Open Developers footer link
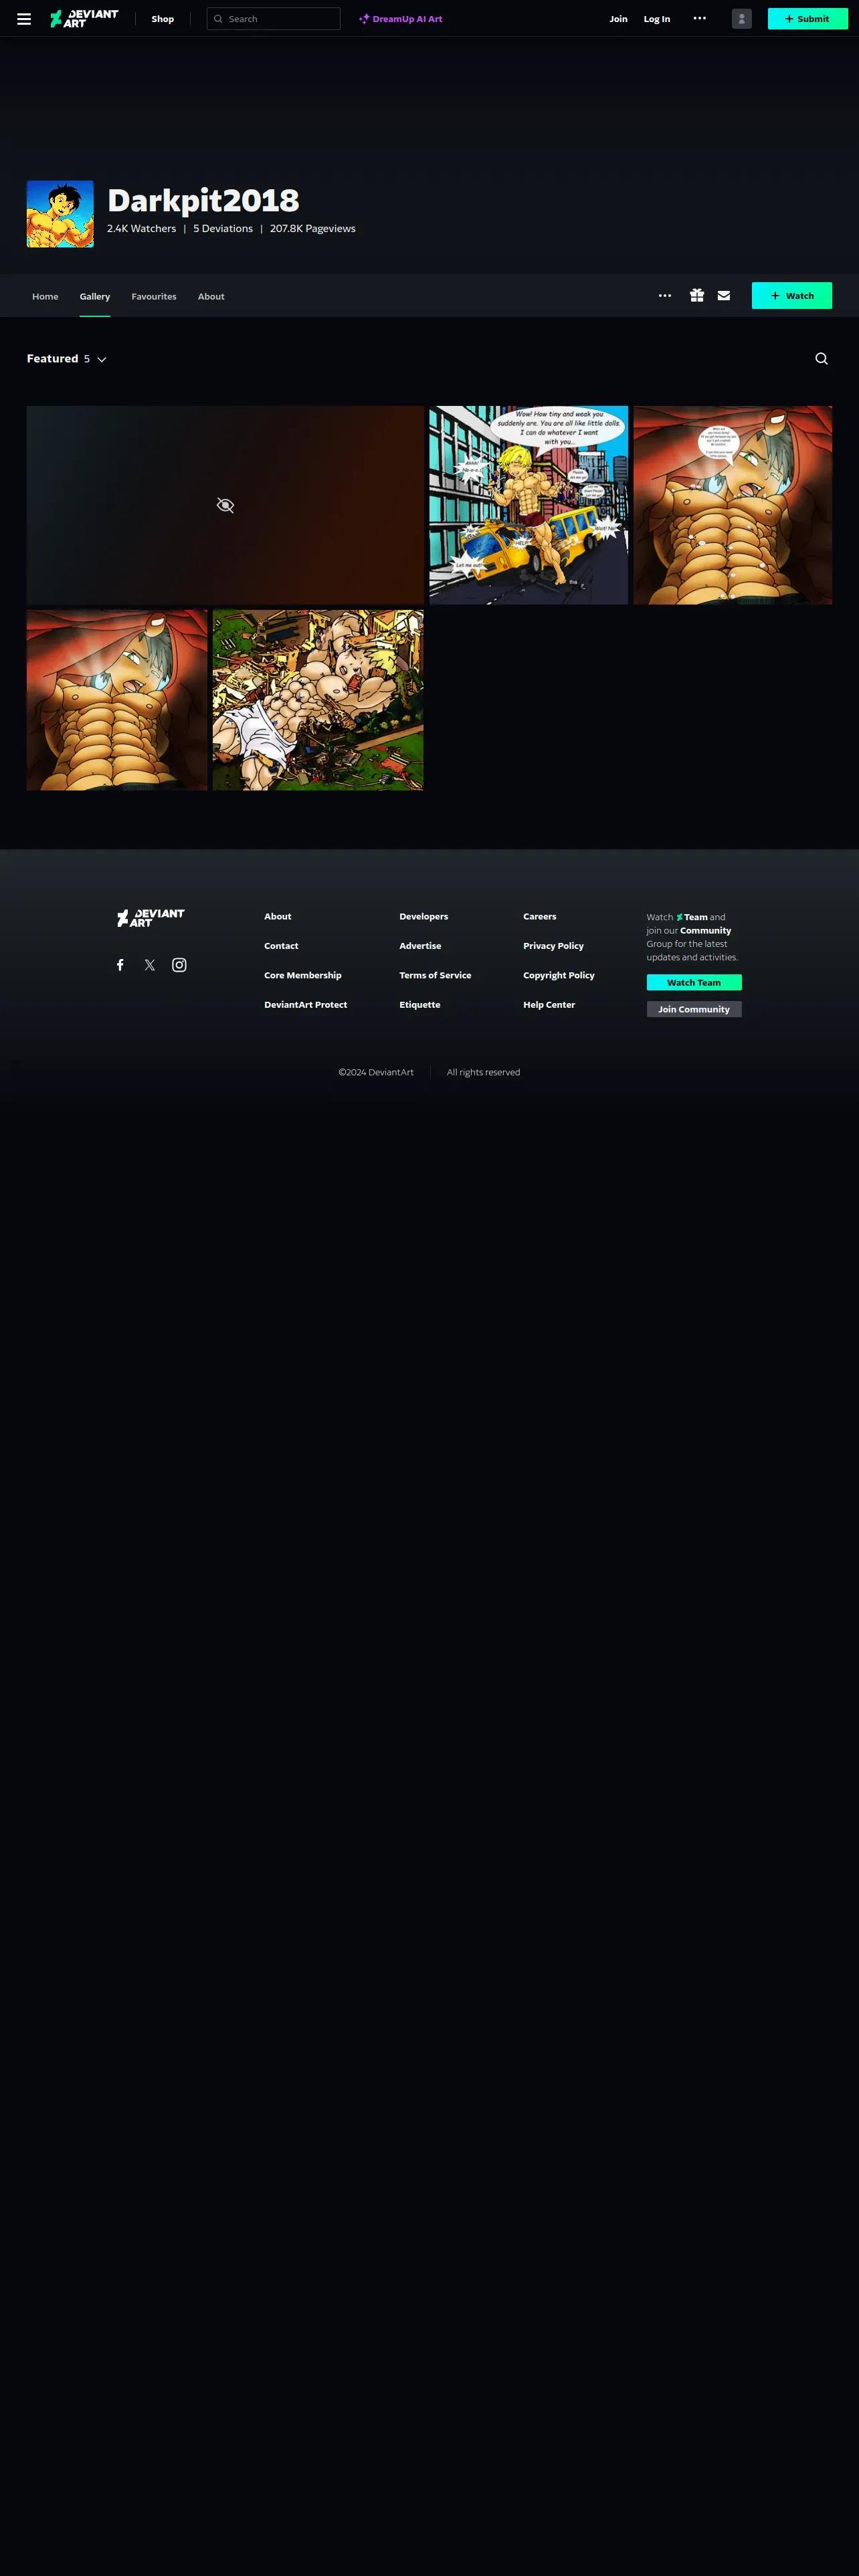859x2576 pixels. pos(424,917)
